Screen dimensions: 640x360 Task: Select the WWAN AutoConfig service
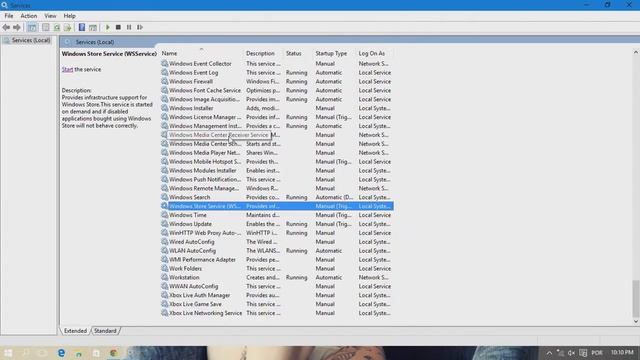[x=277, y=286]
